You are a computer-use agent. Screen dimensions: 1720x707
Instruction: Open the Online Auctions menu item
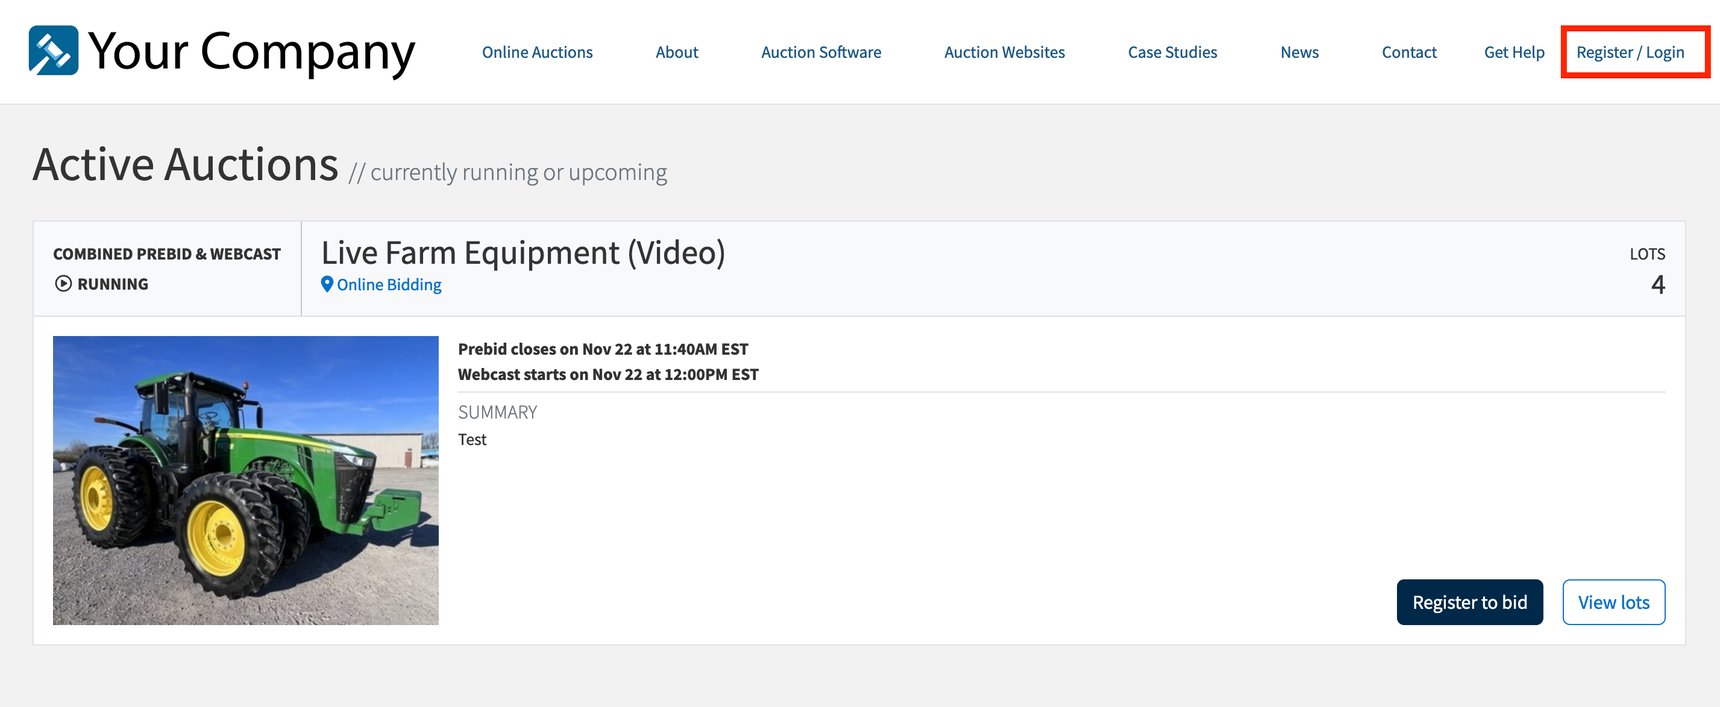coord(537,52)
